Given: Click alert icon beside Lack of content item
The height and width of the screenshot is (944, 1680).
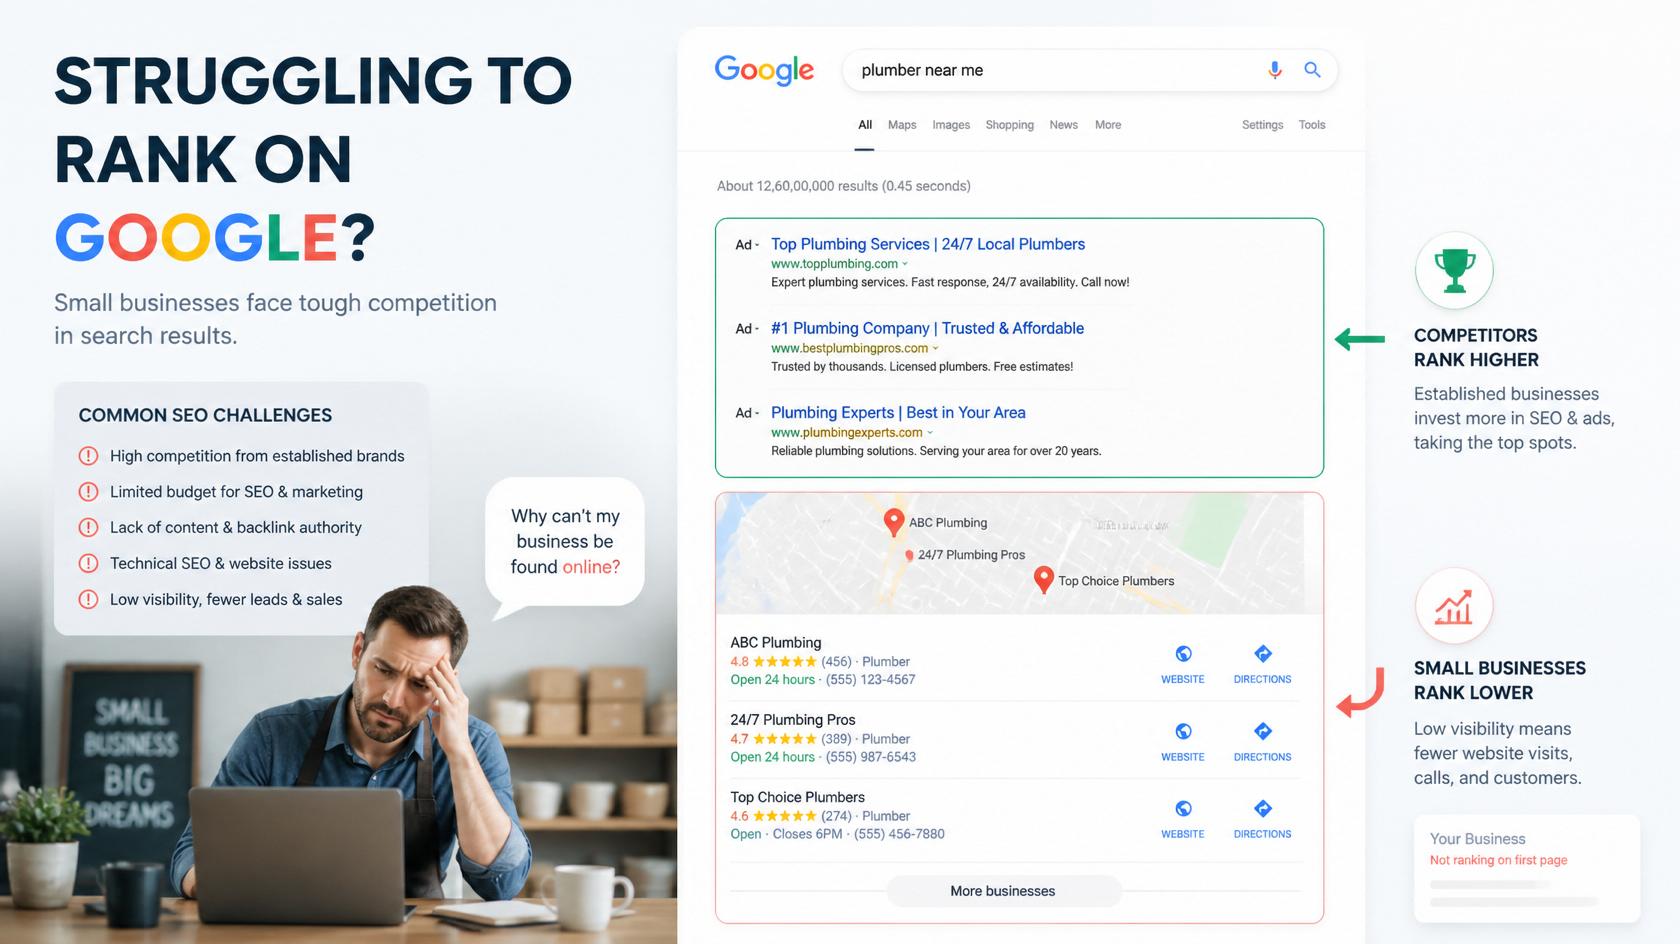Looking at the screenshot, I should (x=88, y=528).
